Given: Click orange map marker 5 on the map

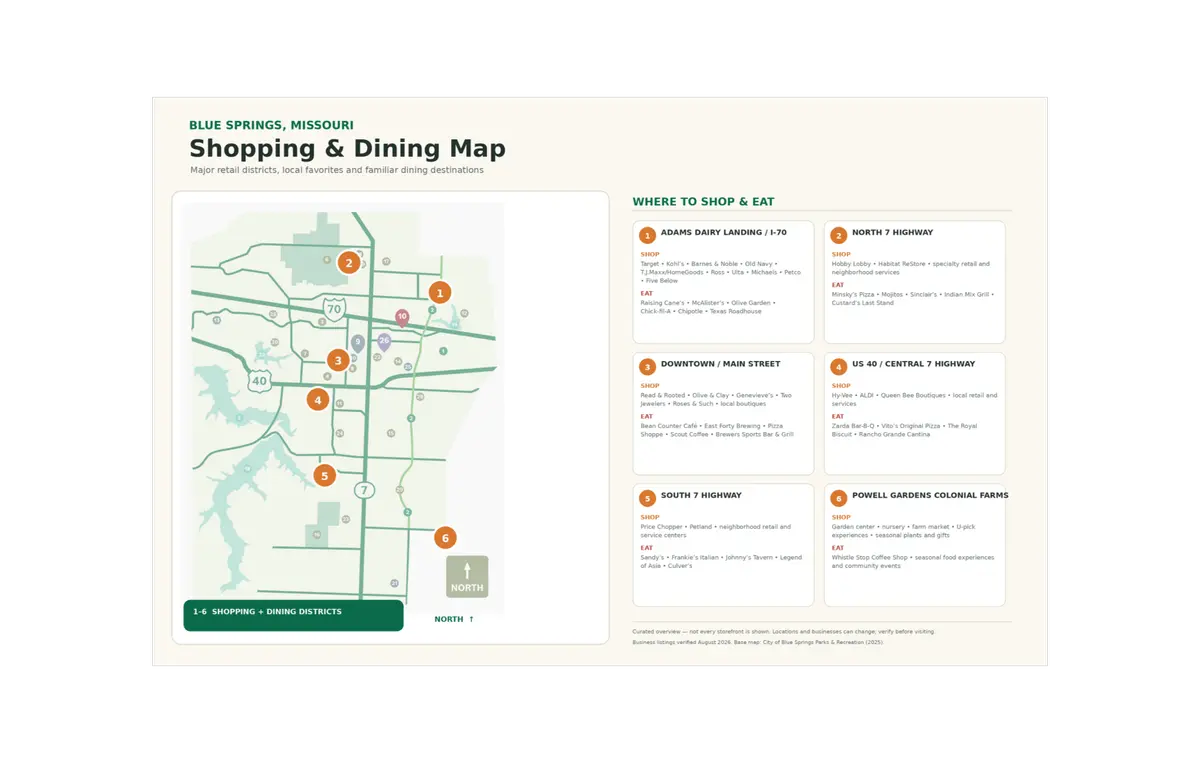Looking at the screenshot, I should [x=324, y=476].
